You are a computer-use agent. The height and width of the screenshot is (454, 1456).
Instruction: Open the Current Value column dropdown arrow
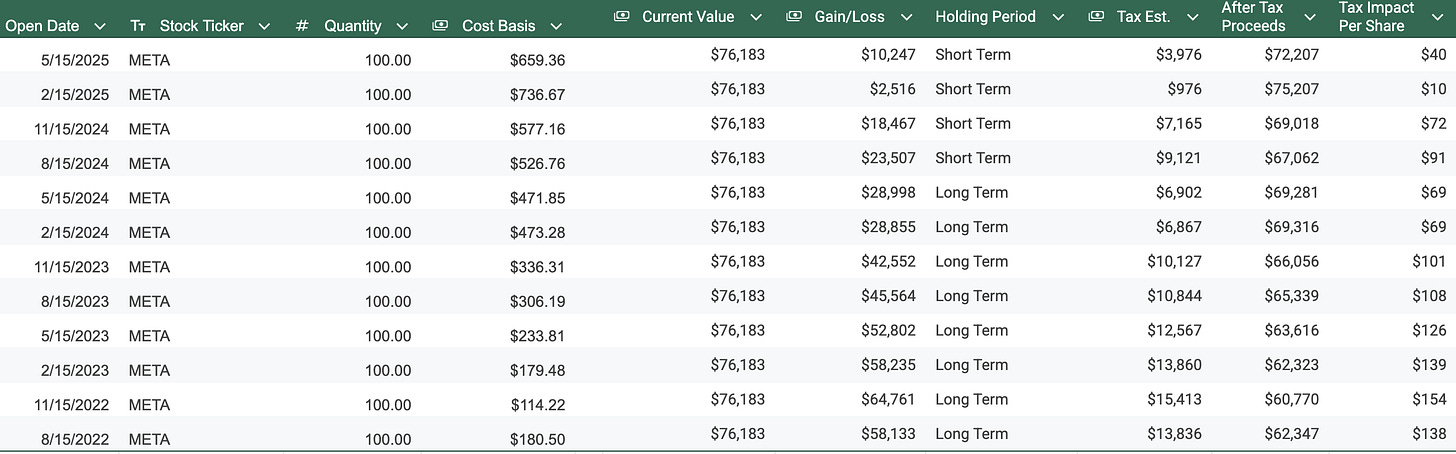(756, 17)
